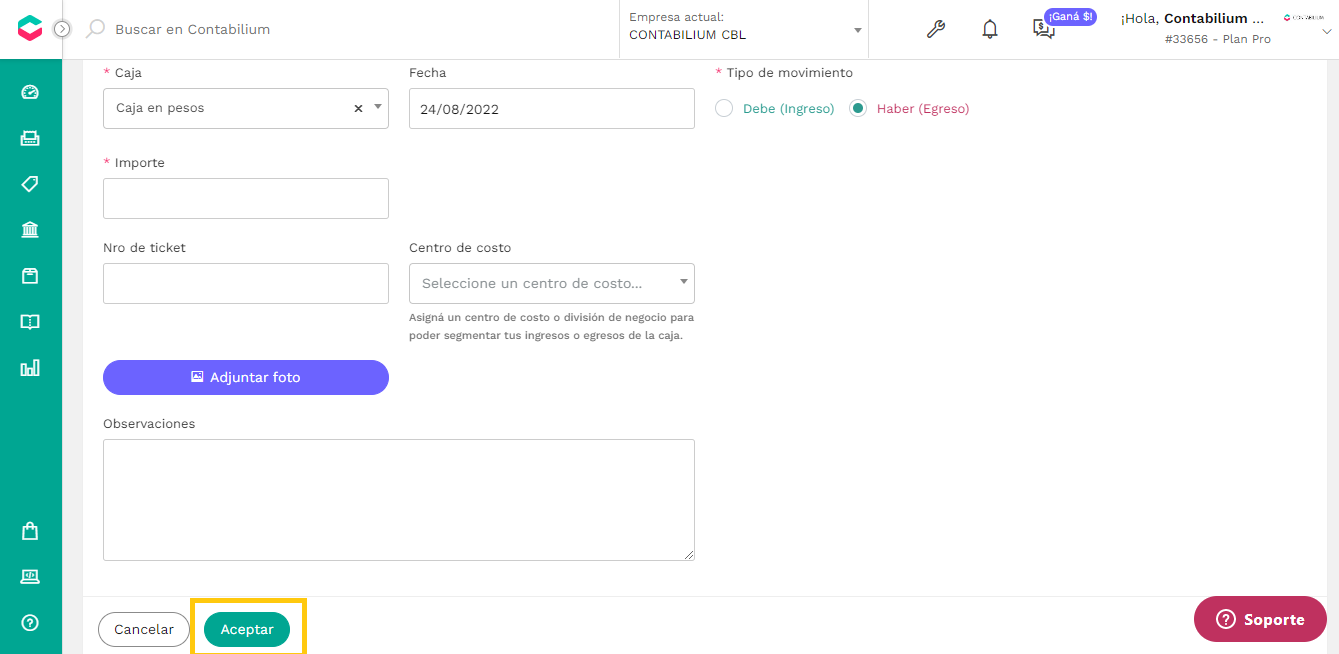Select Debe (Ingreso) radio option
Viewport: 1339px width, 654px height.
[x=724, y=108]
